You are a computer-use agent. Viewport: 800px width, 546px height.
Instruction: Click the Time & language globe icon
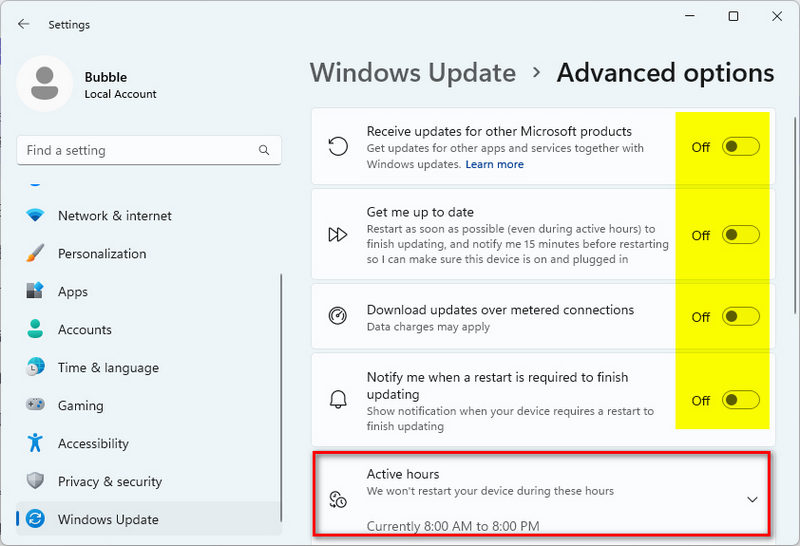click(35, 367)
